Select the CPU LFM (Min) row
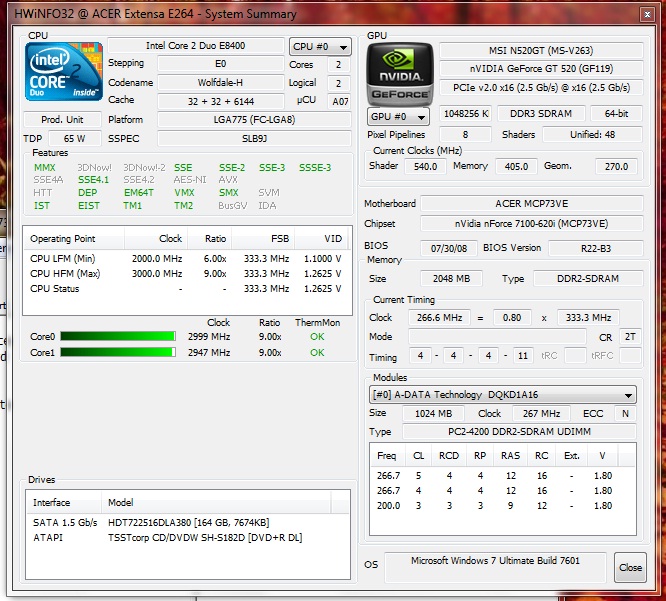This screenshot has height=601, width=666. point(186,259)
